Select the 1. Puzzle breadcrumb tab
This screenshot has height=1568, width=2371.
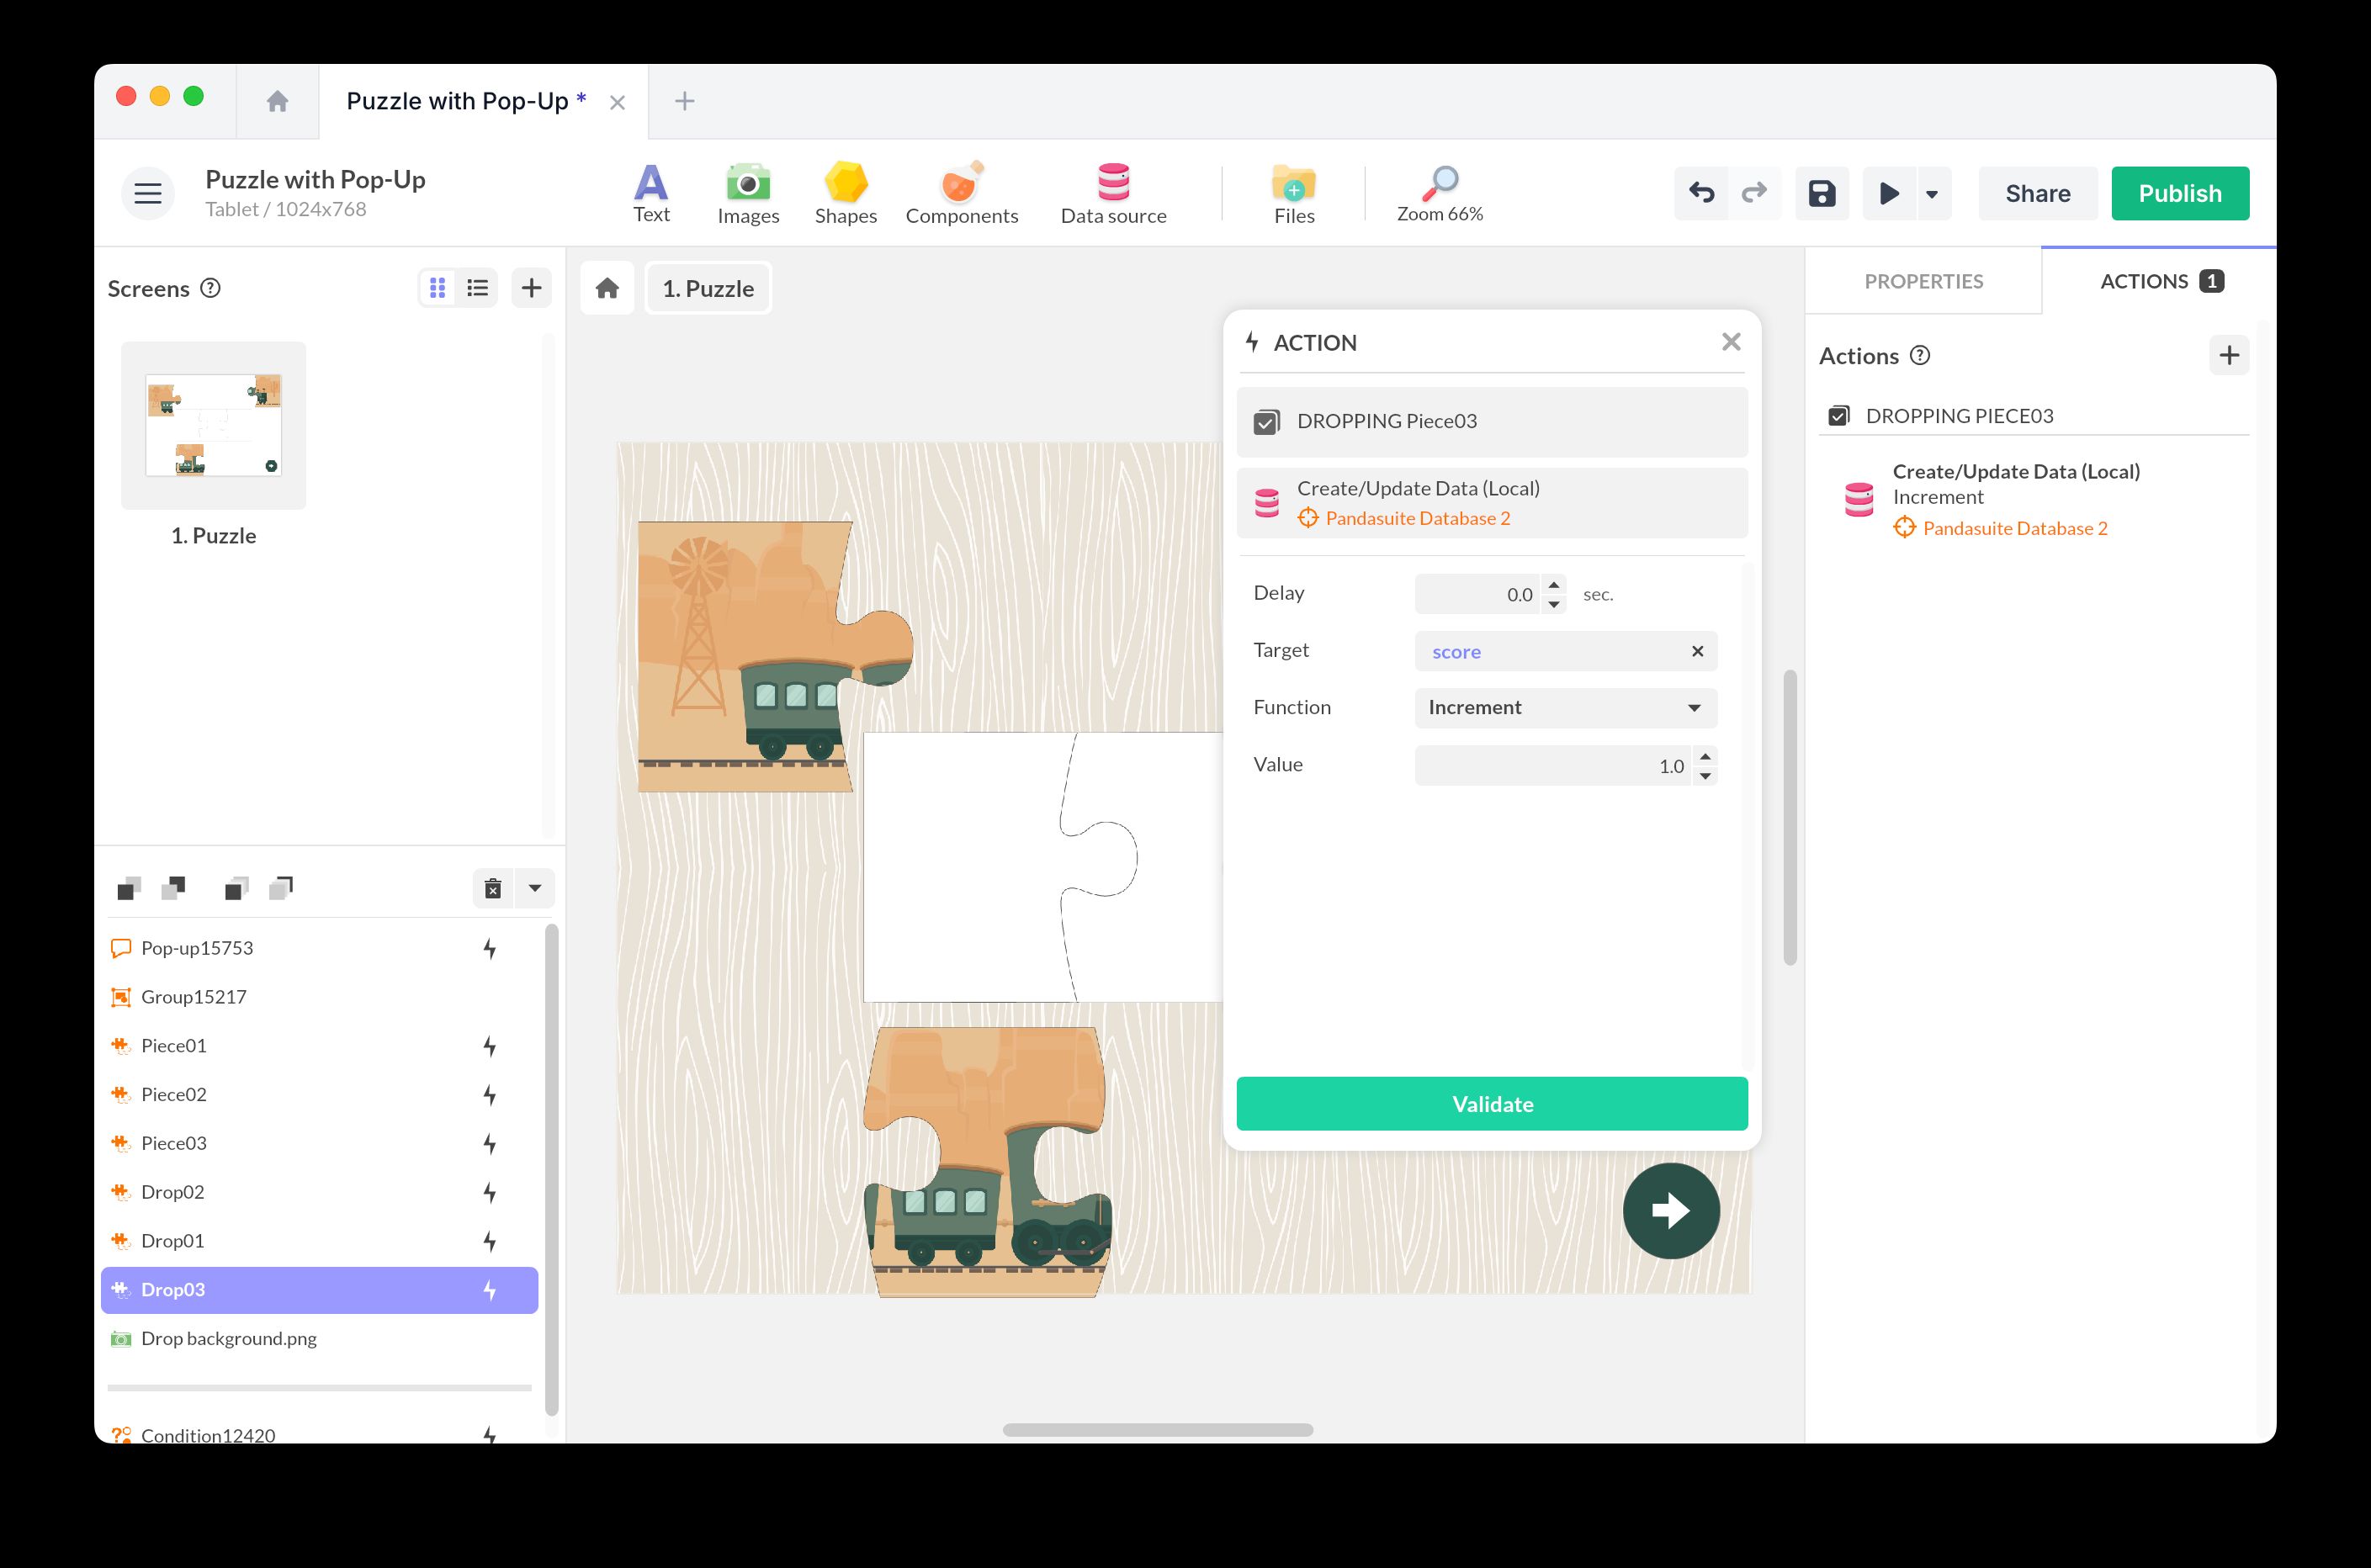[x=708, y=288]
